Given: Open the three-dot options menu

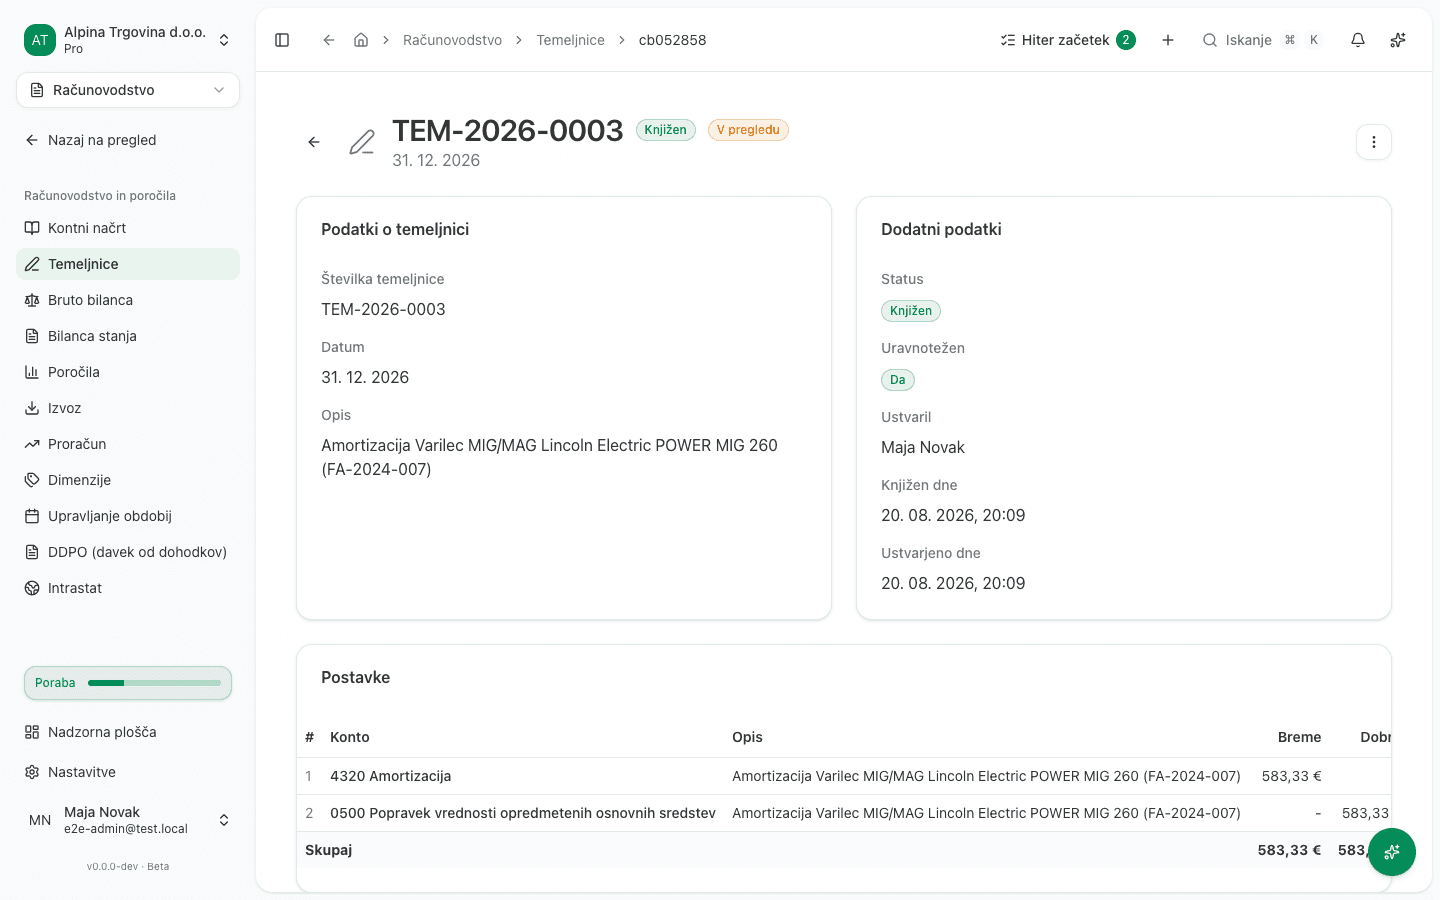Looking at the screenshot, I should click(1374, 142).
